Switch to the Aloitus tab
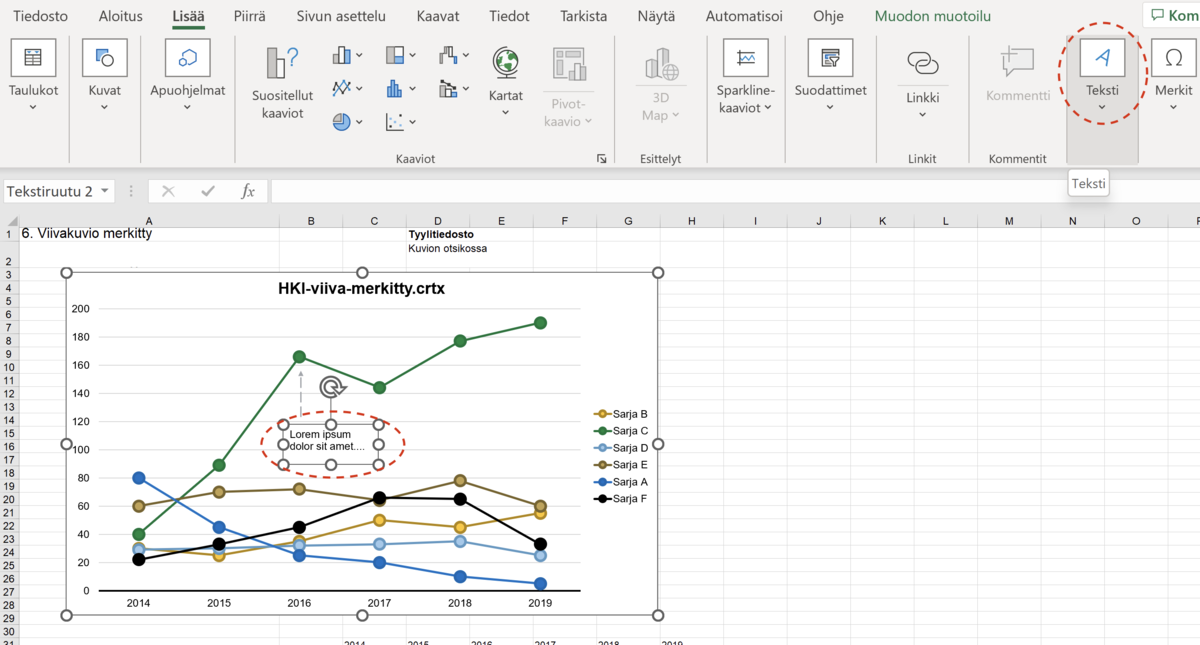Image resolution: width=1200 pixels, height=645 pixels. (120, 17)
